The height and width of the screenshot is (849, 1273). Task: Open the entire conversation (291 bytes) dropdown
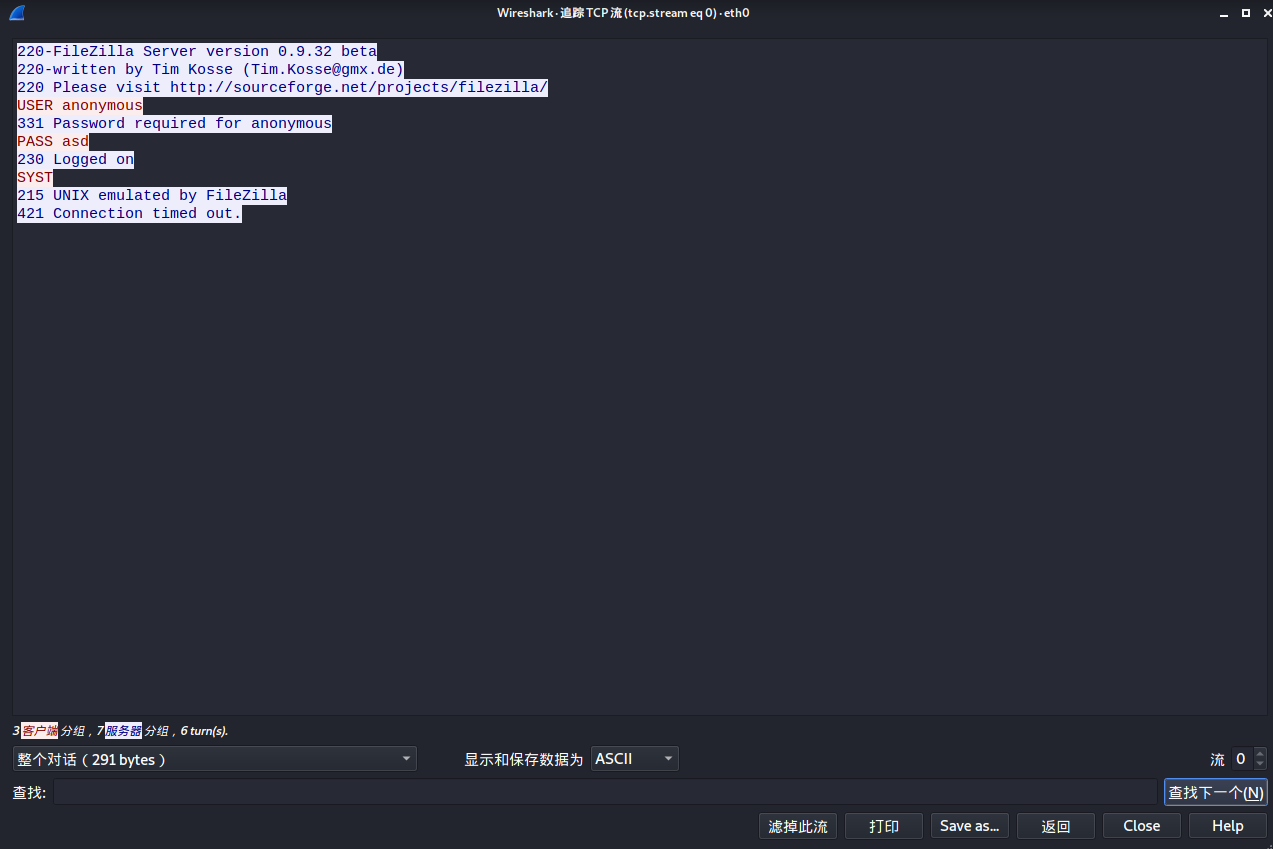click(215, 759)
